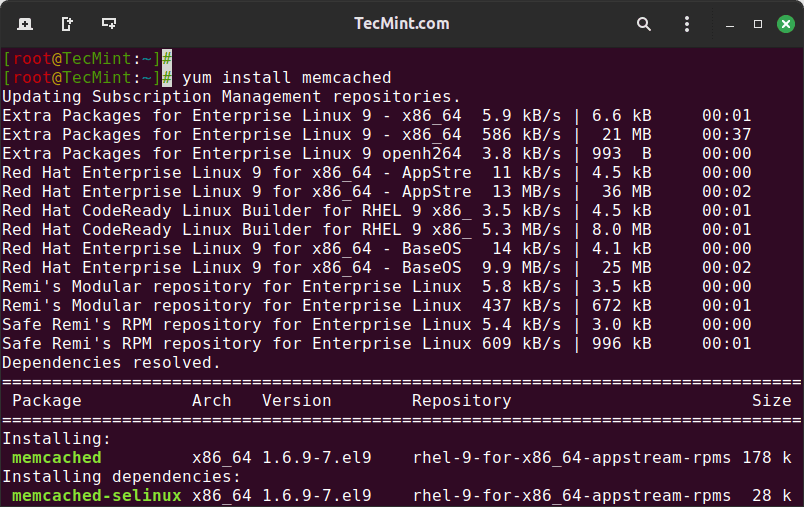
Task: Click the '437 kB/s' speed value
Action: click(x=521, y=306)
